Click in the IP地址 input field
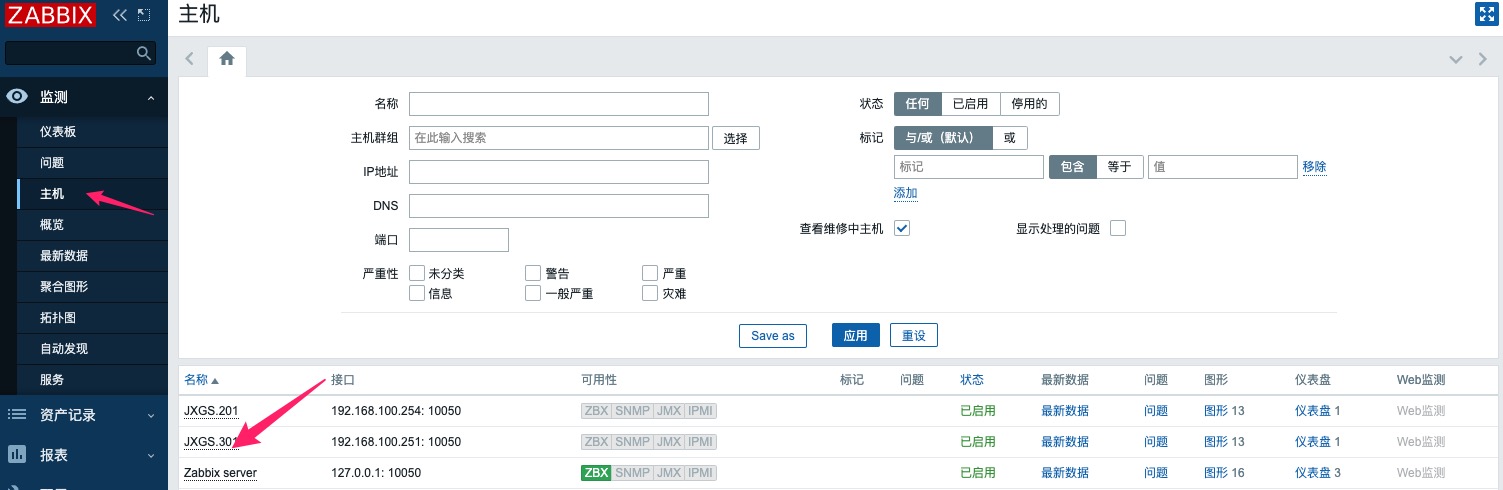 click(x=559, y=172)
